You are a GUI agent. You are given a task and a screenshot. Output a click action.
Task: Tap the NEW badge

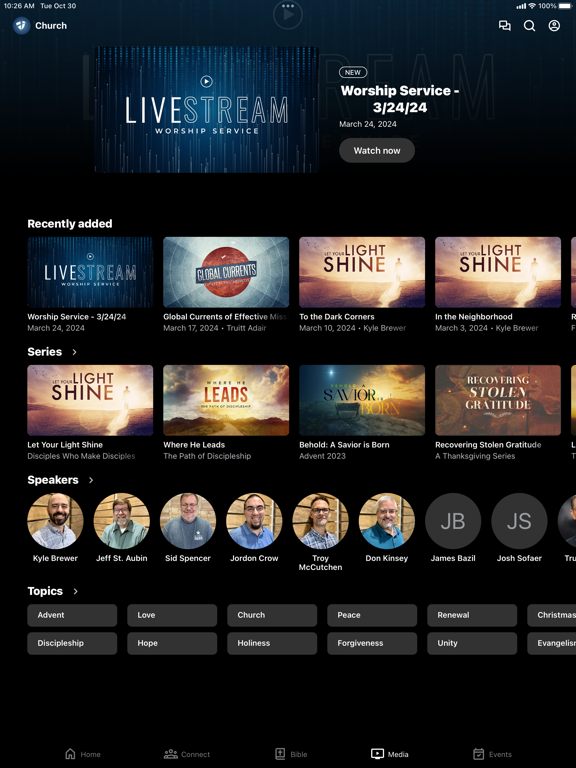[x=353, y=72]
